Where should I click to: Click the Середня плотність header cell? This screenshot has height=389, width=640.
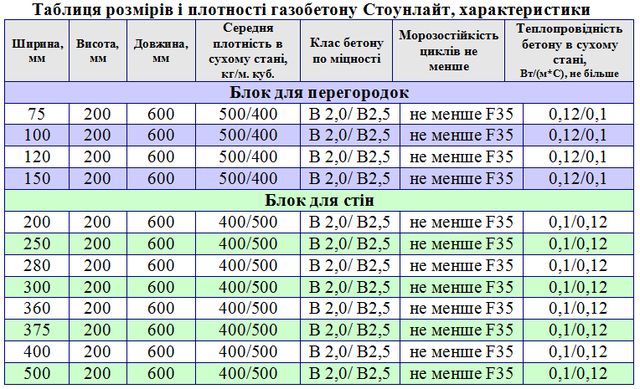pyautogui.click(x=248, y=50)
